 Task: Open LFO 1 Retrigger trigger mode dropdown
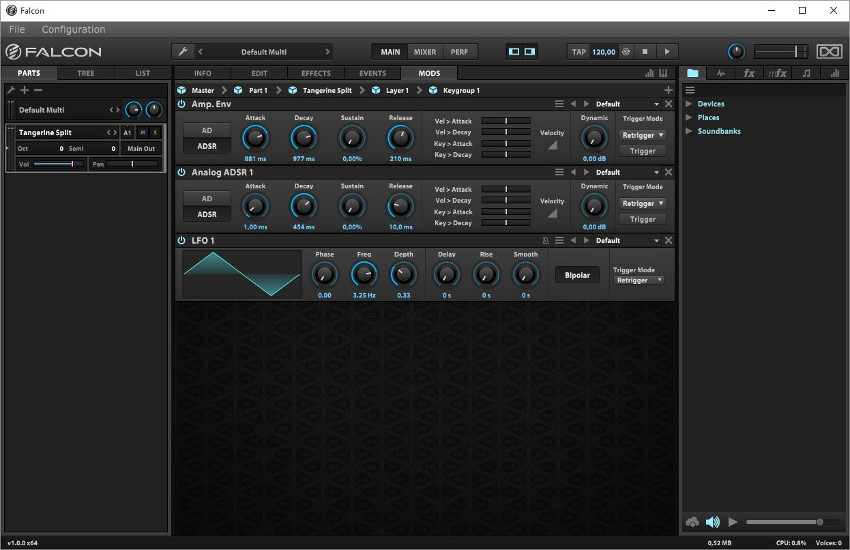(639, 280)
